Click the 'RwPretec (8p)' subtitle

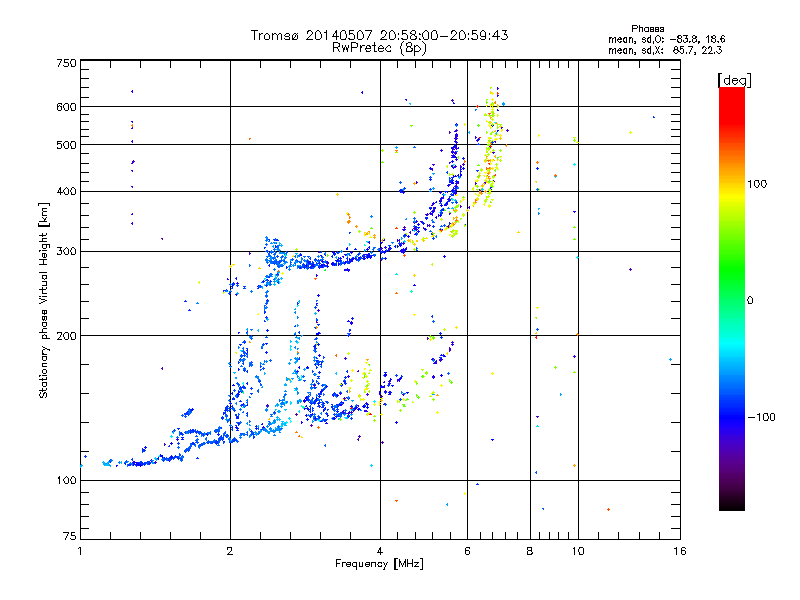pyautogui.click(x=379, y=48)
